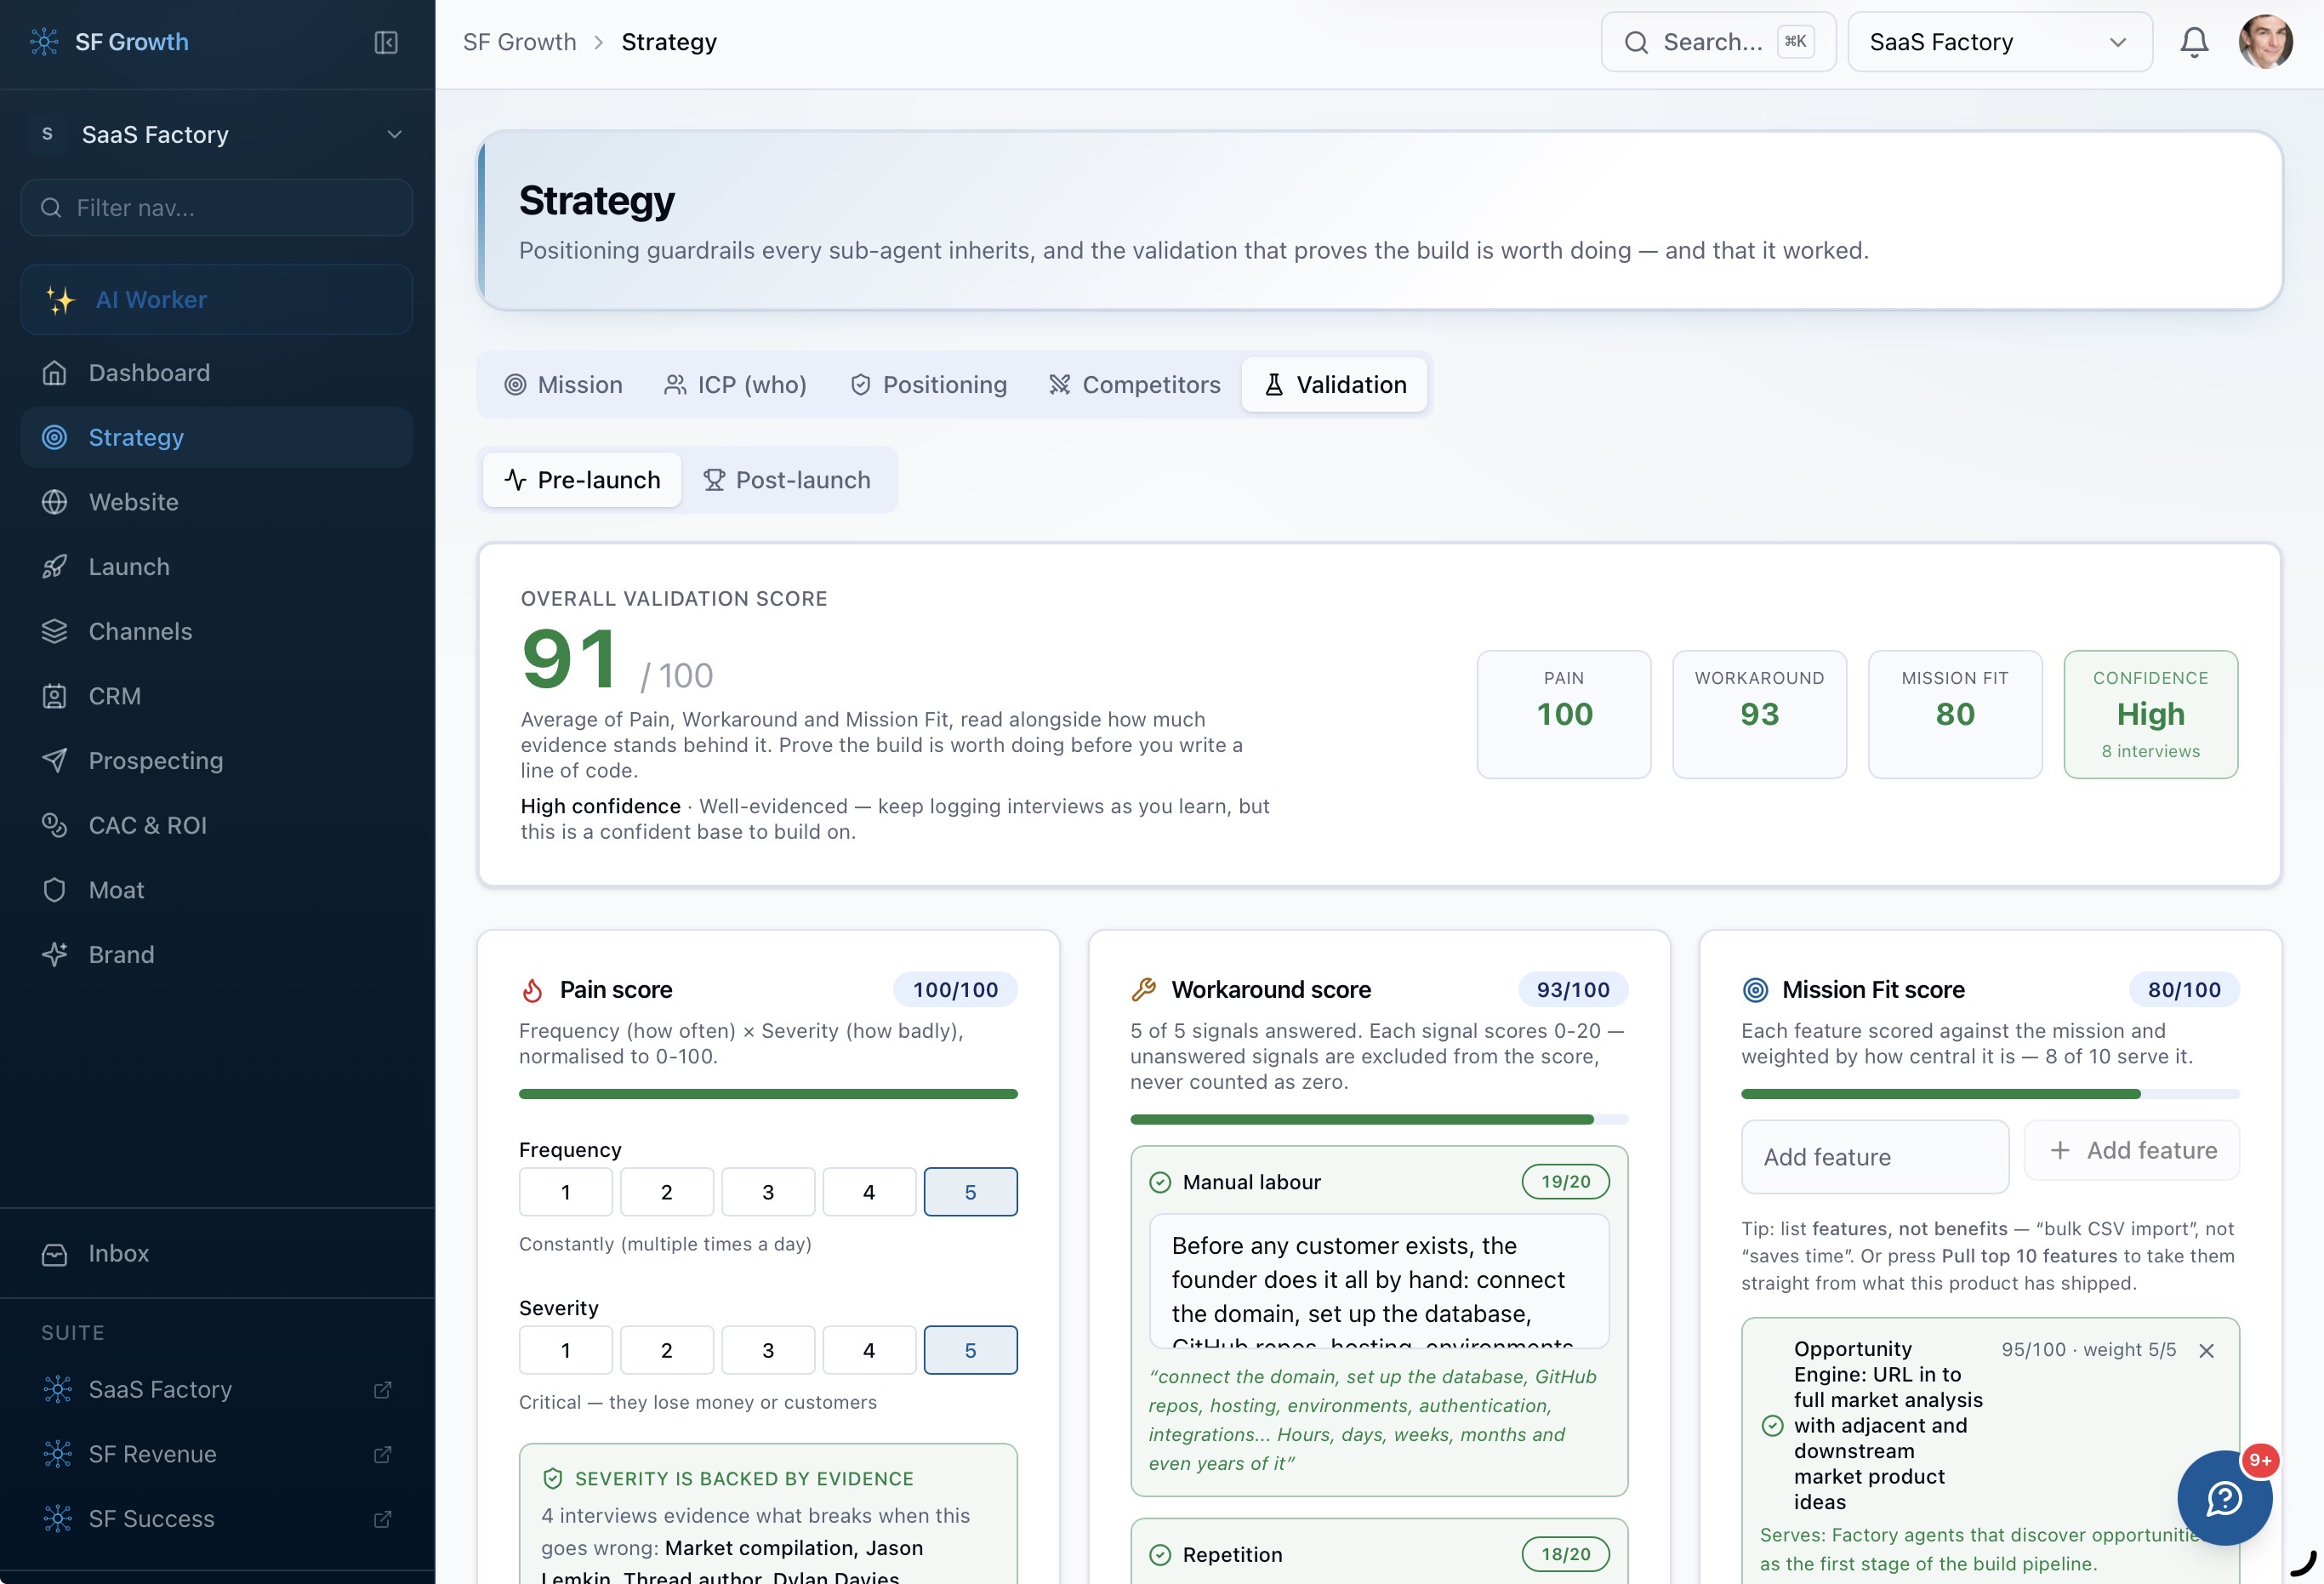Viewport: 2324px width, 1584px height.
Task: Set Frequency rating to 1
Action: (x=566, y=1192)
